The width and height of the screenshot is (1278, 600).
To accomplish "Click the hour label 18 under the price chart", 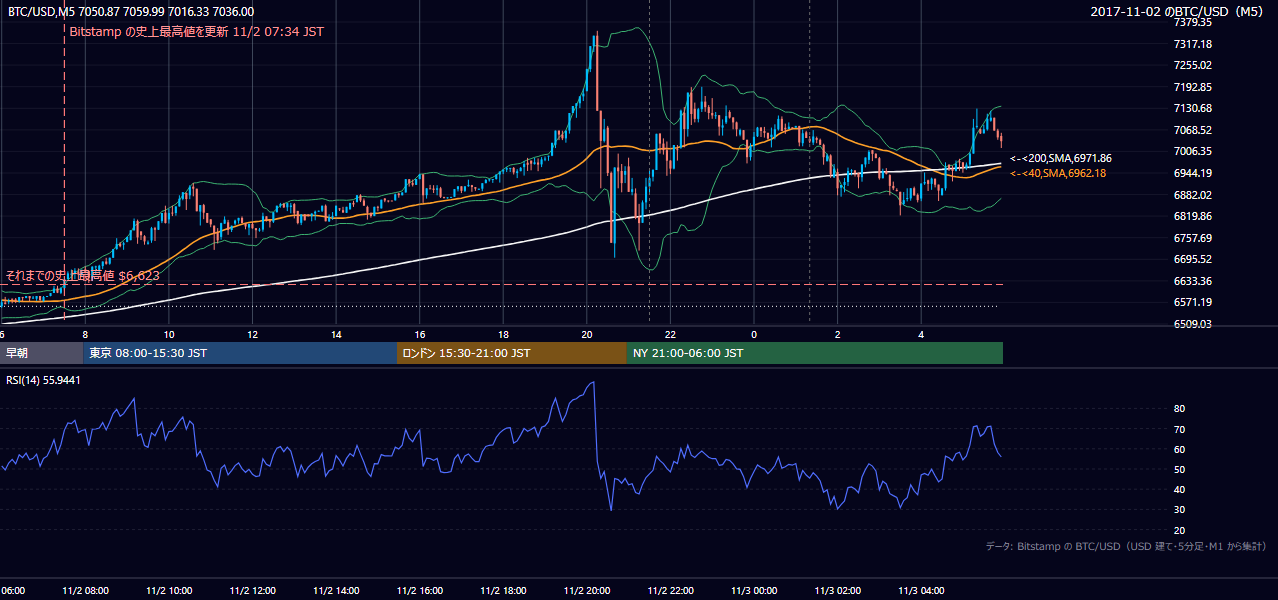I will point(503,334).
